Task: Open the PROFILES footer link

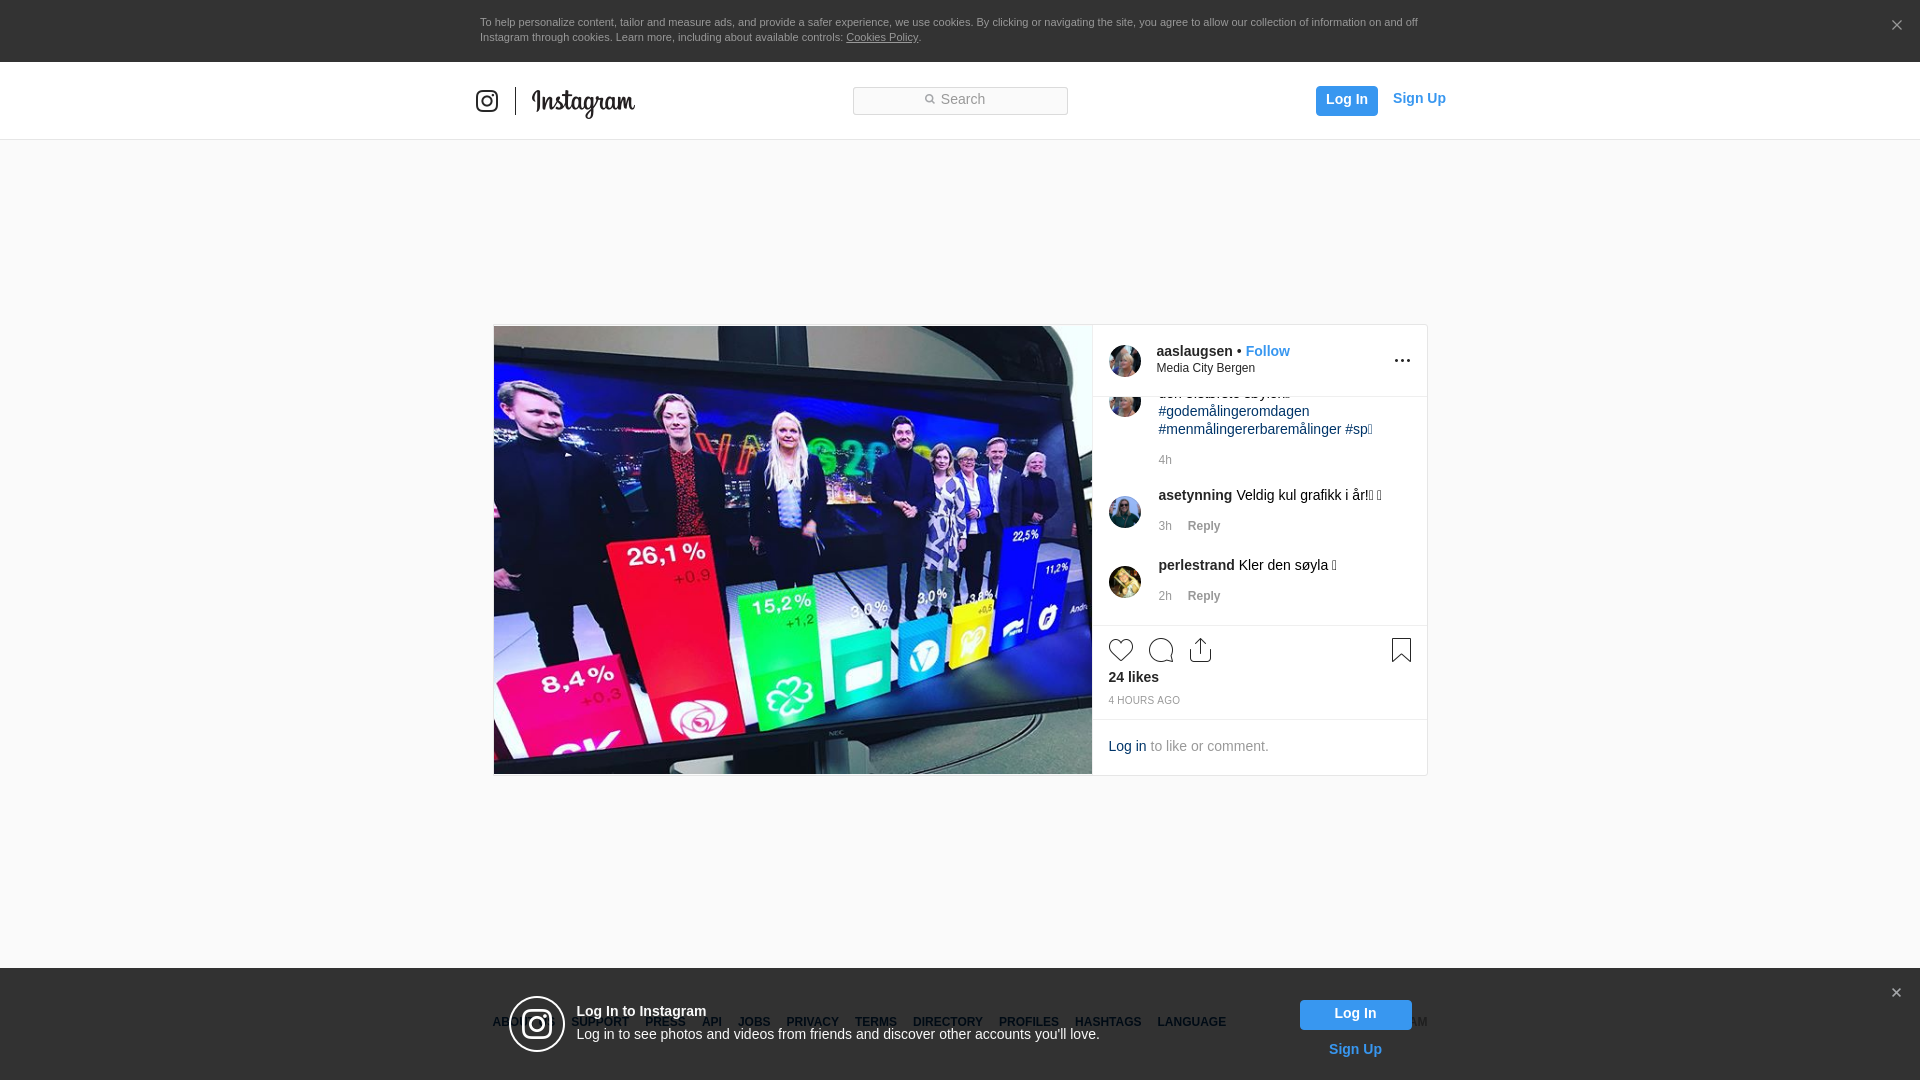Action: click(1029, 1022)
